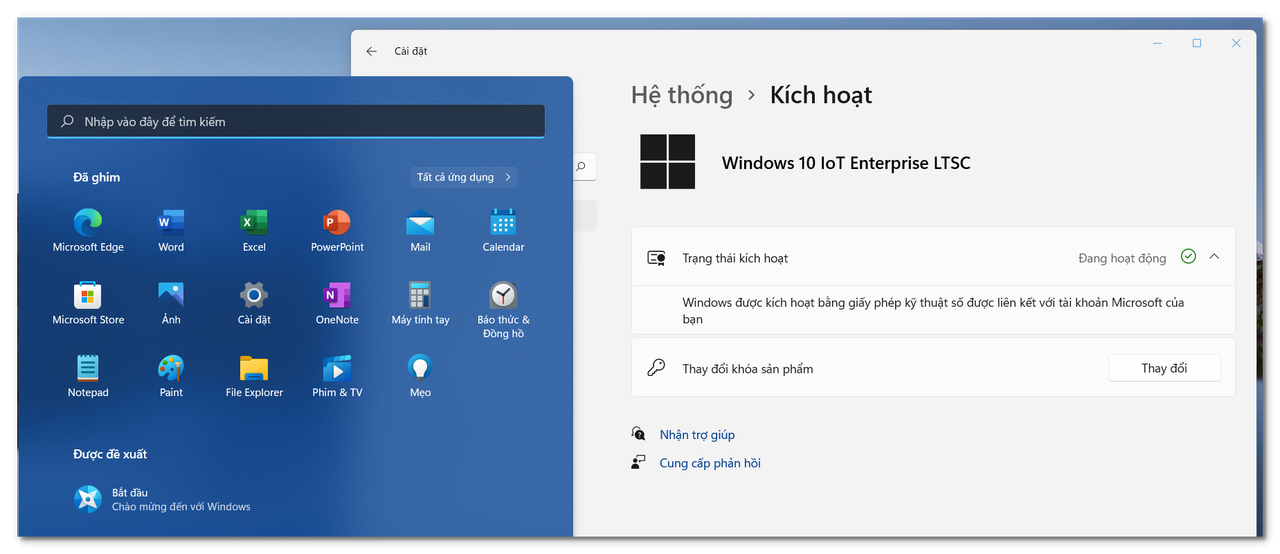This screenshot has width=1280, height=554.
Task: Click the Start menu search magnifier icon
Action: click(67, 121)
